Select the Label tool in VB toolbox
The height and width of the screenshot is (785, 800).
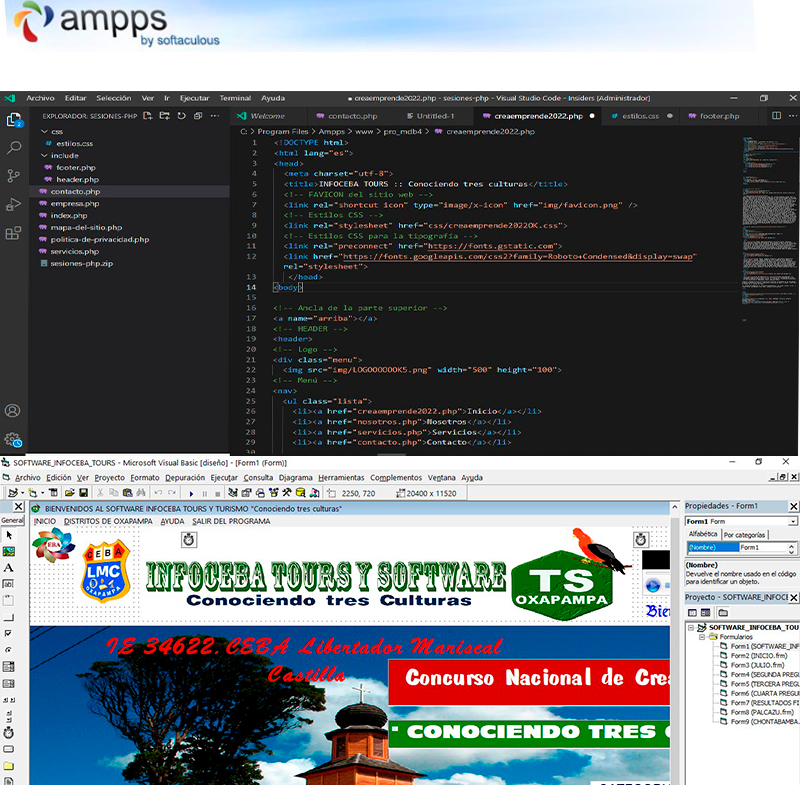[9, 567]
